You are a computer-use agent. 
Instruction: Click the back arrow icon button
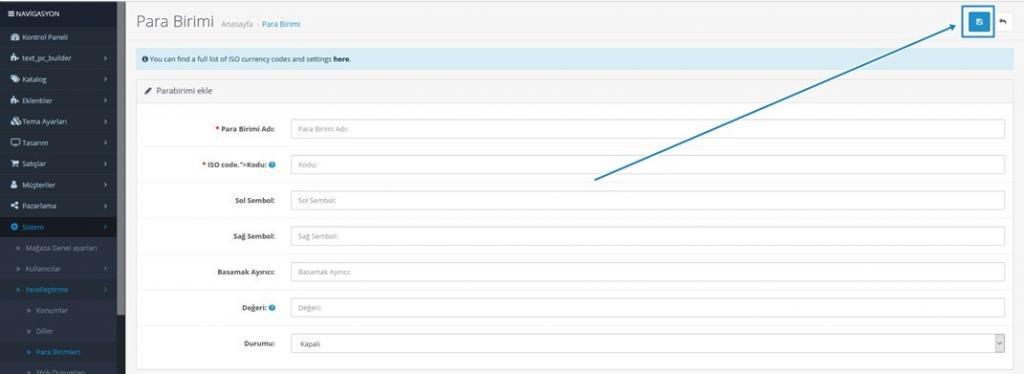tap(1002, 23)
